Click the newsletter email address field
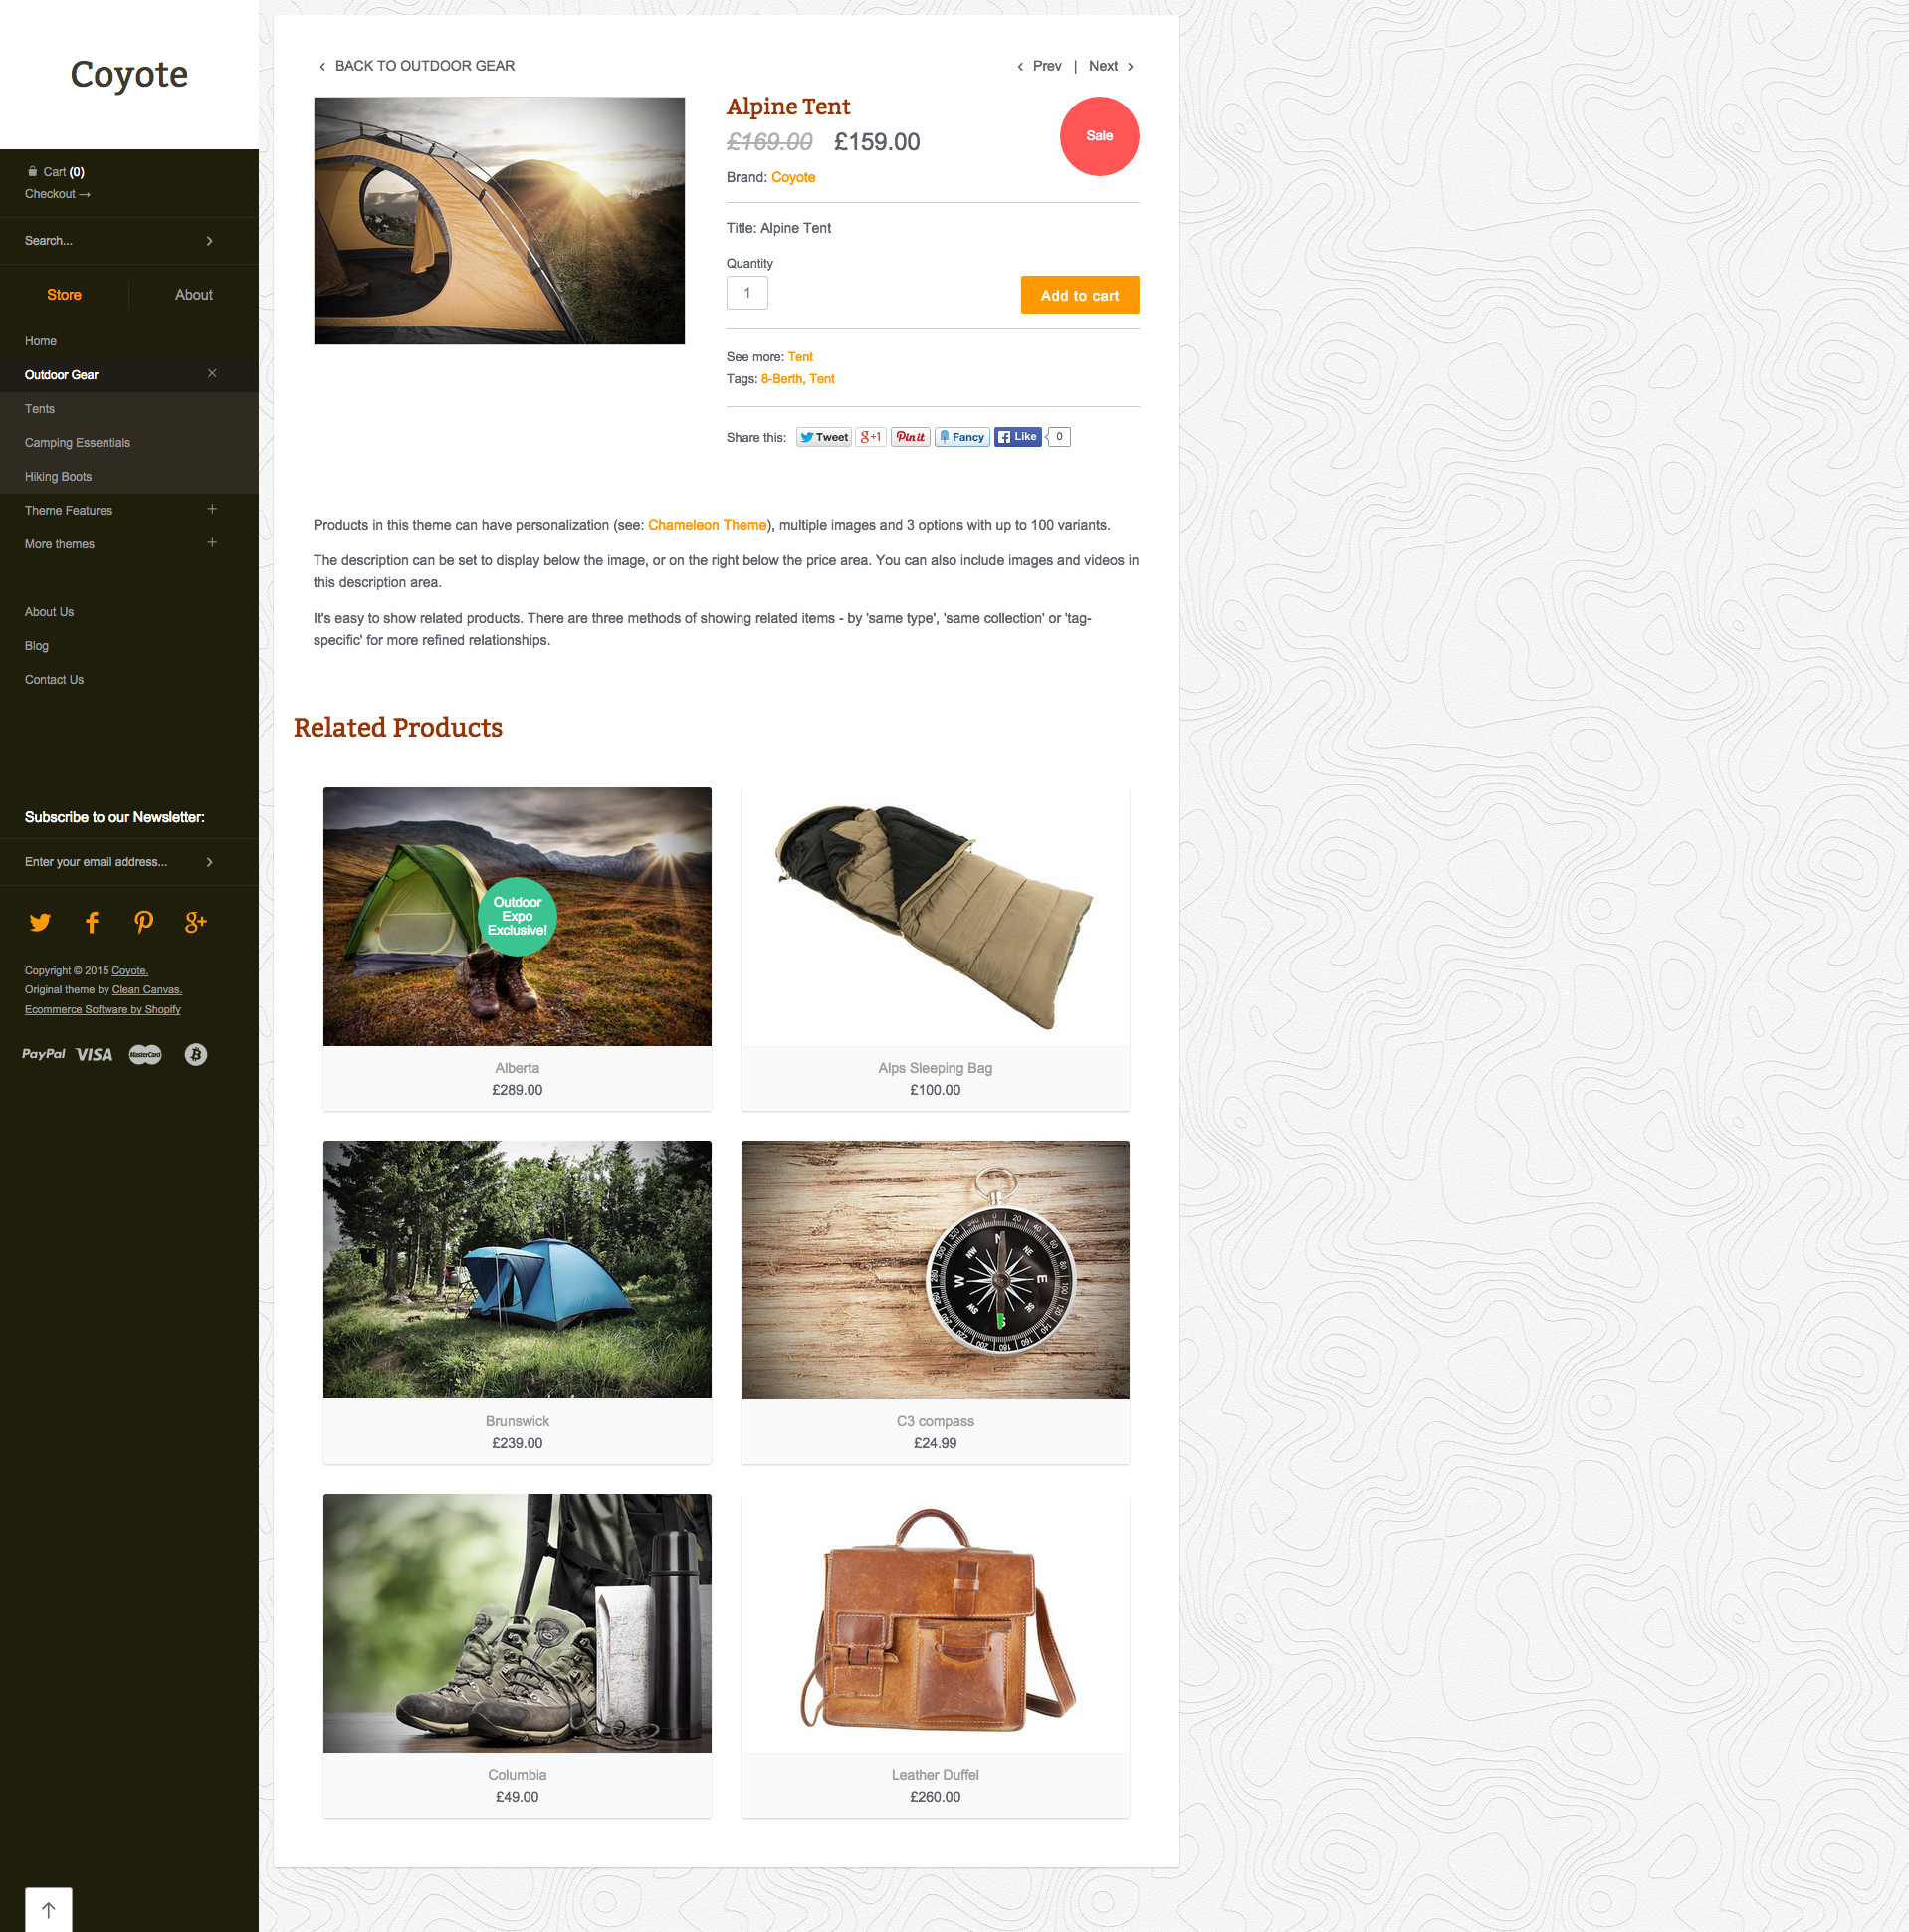Image resolution: width=1909 pixels, height=1932 pixels. (x=110, y=862)
